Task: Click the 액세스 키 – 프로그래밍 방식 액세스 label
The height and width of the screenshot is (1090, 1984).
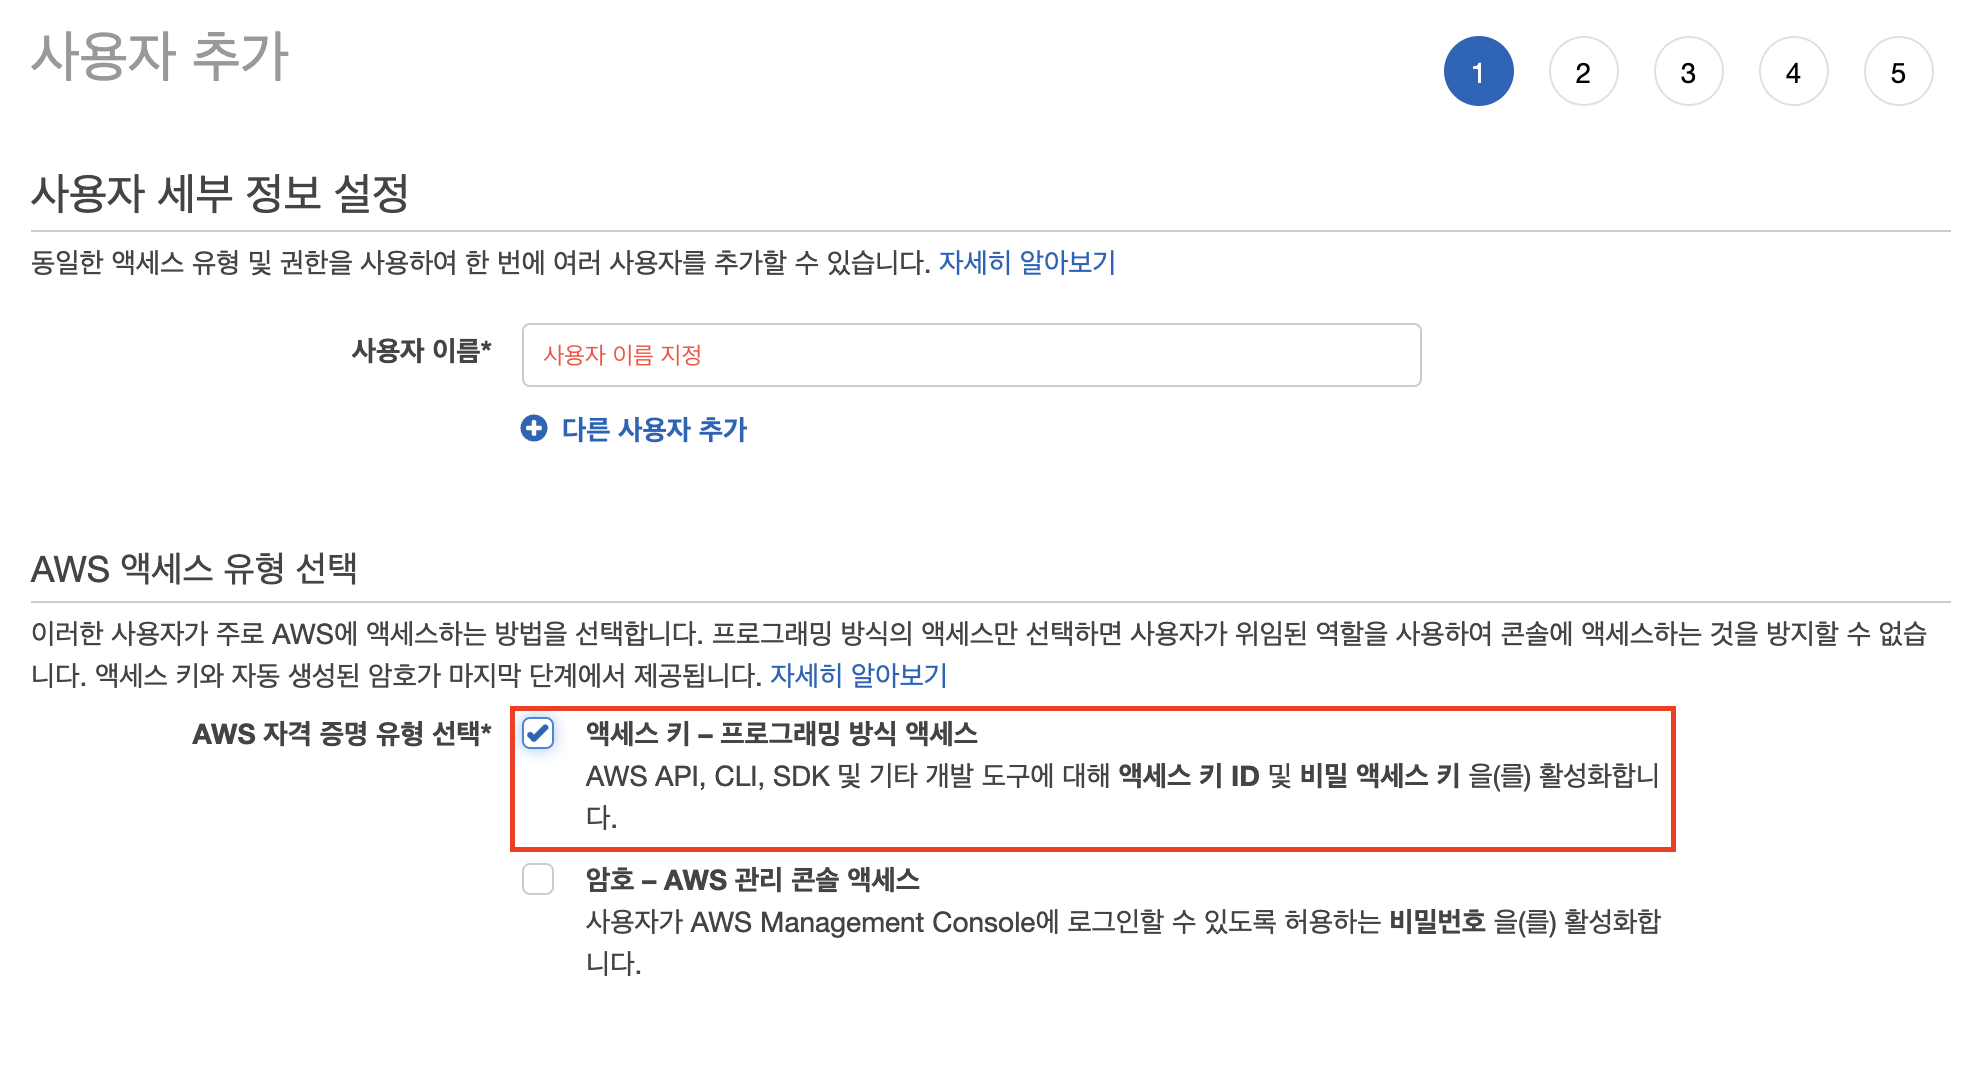Action: (781, 733)
